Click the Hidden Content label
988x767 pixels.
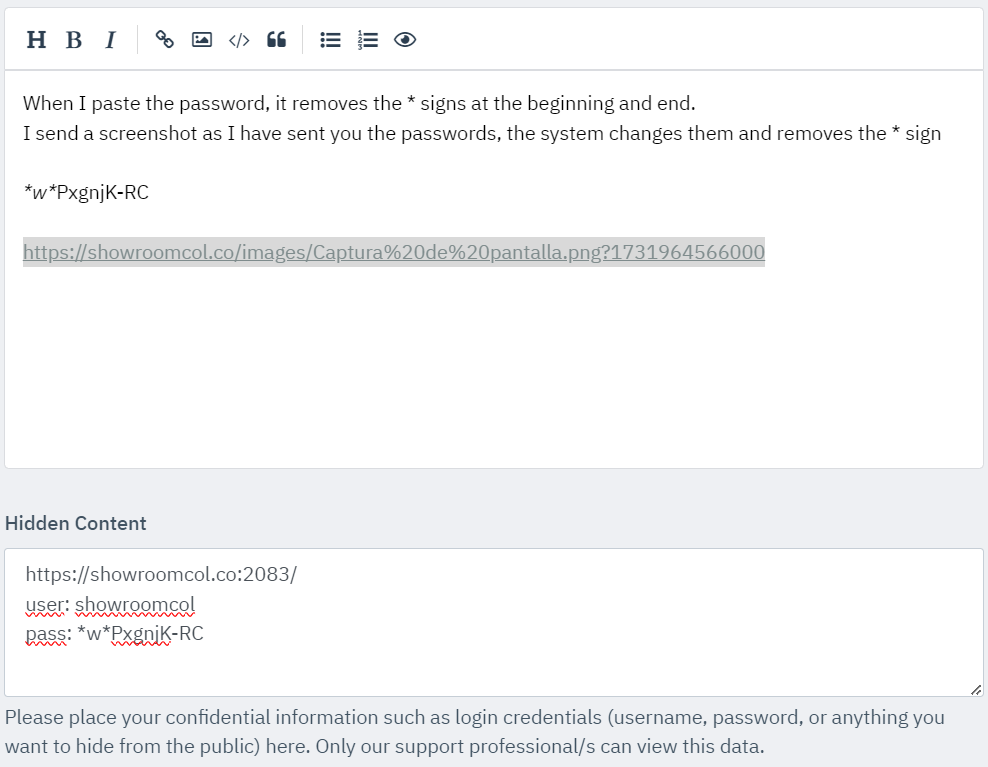pyautogui.click(x=76, y=523)
